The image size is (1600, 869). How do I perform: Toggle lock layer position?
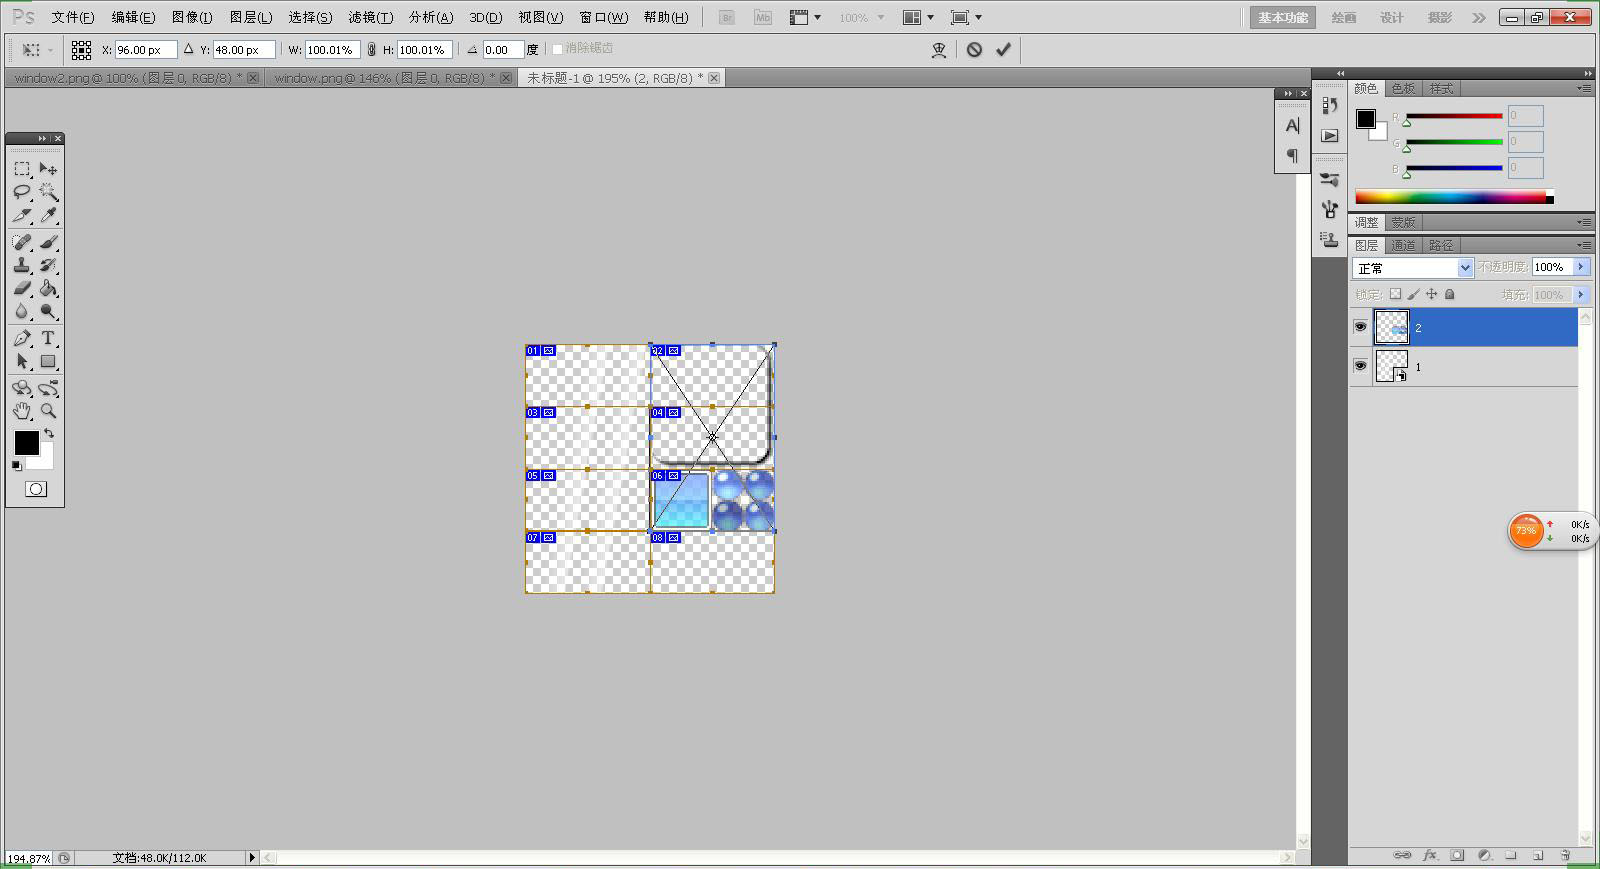[x=1432, y=294]
